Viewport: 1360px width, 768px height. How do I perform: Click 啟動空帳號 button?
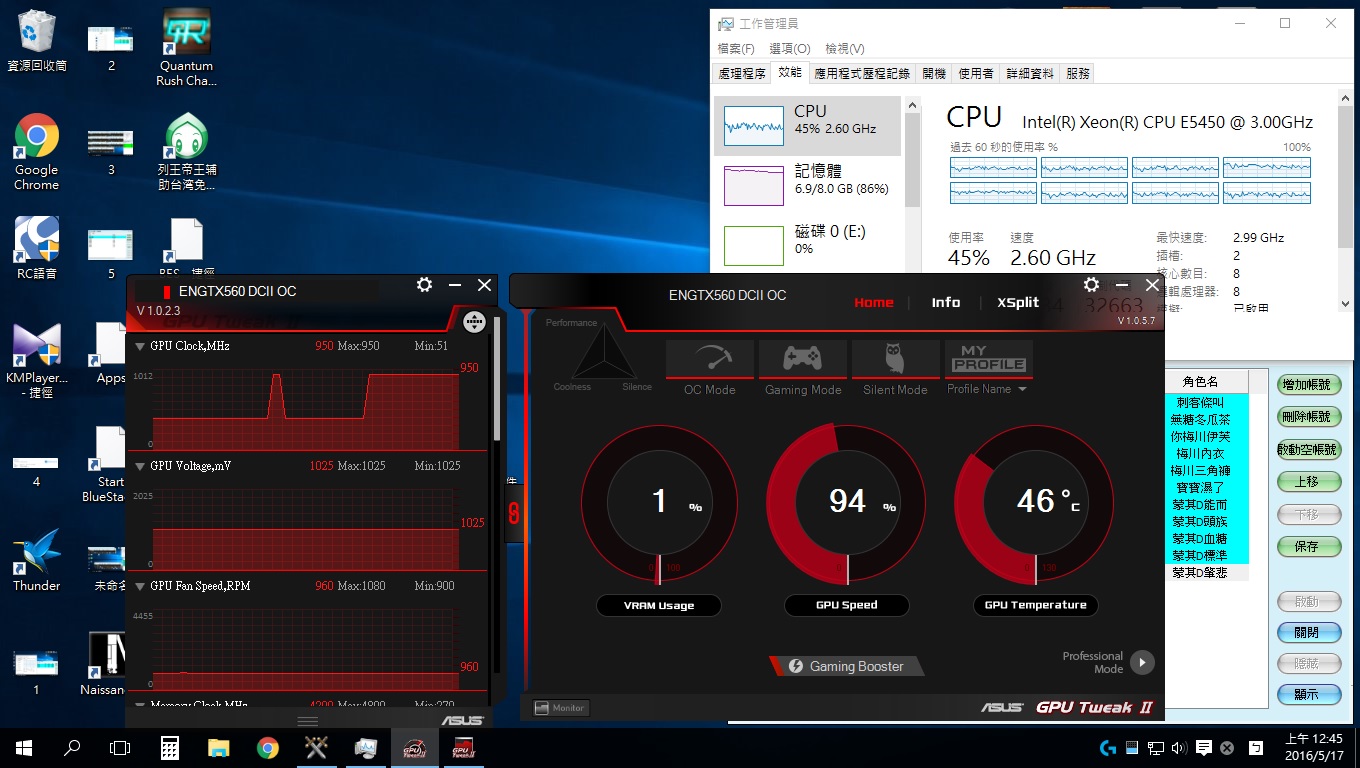(x=1308, y=450)
